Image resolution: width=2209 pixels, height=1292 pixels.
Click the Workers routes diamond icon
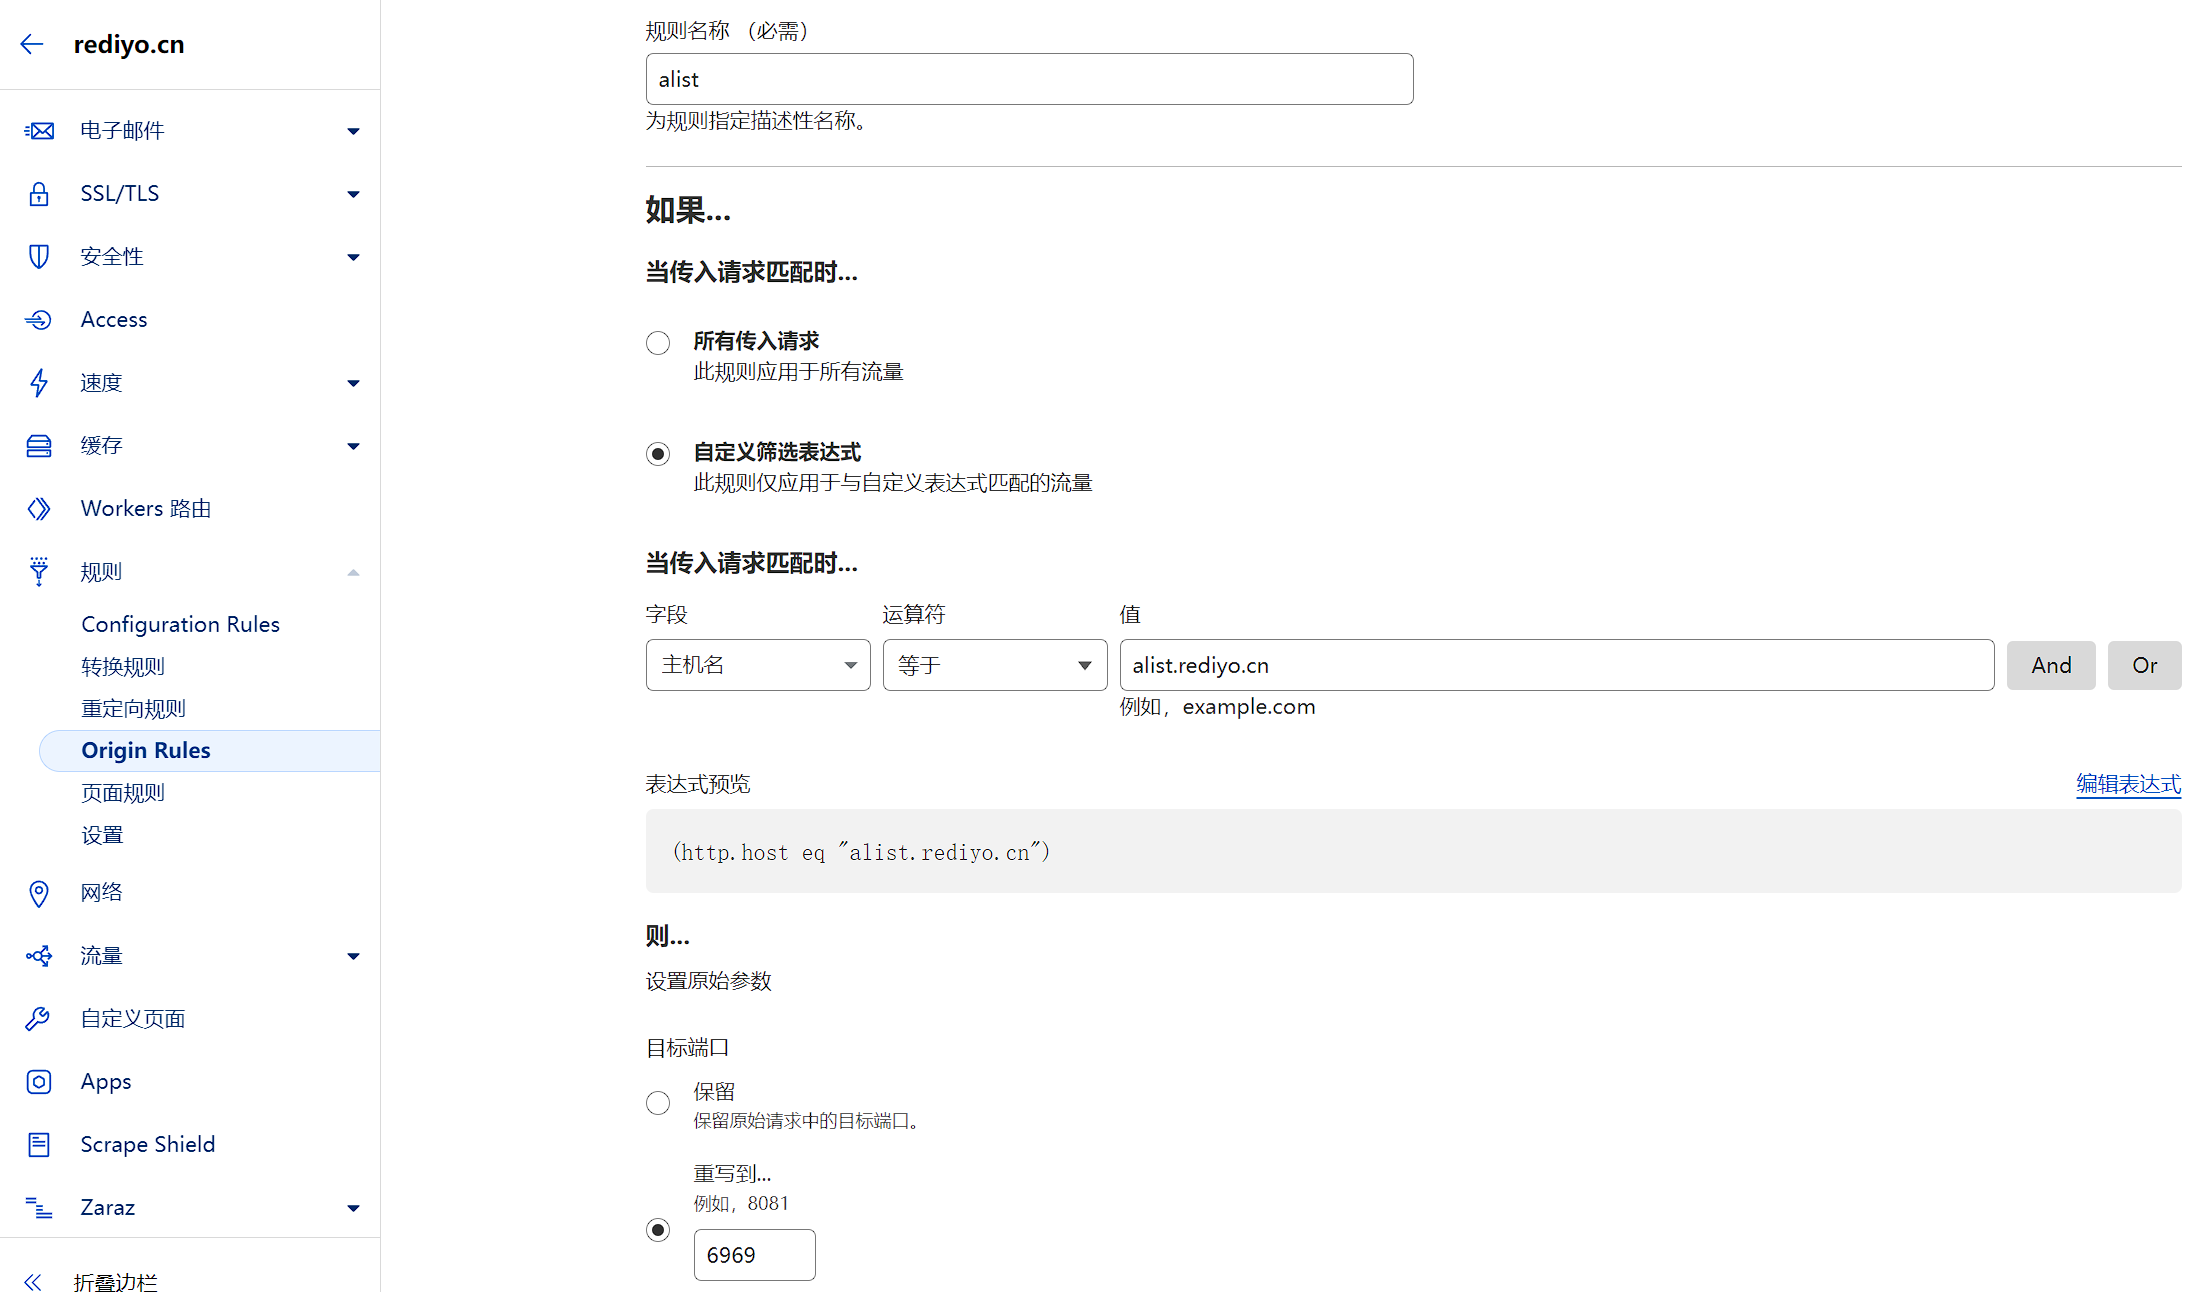click(x=39, y=509)
